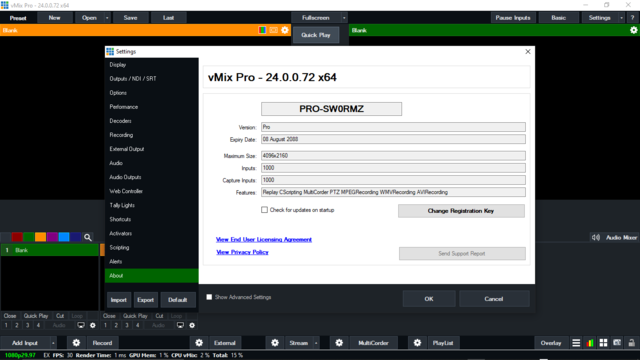Confirm settings with OK button
640x360 pixels.
click(x=429, y=299)
